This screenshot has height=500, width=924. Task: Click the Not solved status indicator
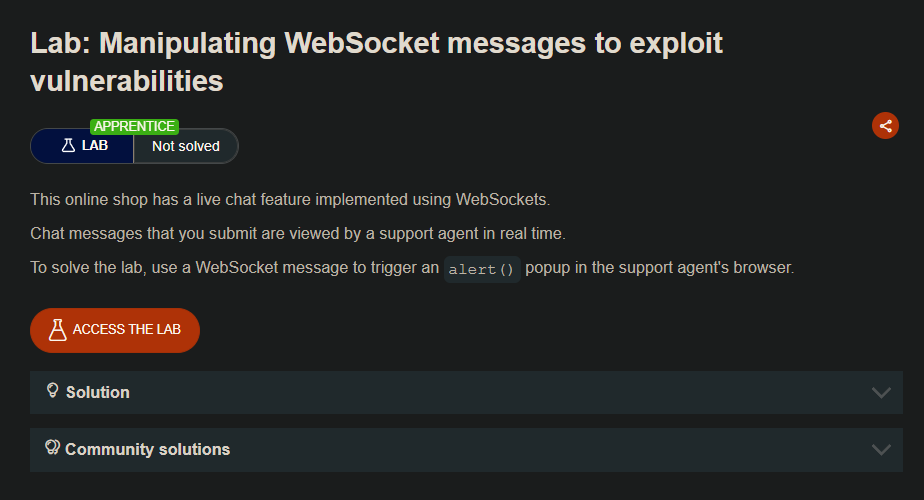point(185,146)
